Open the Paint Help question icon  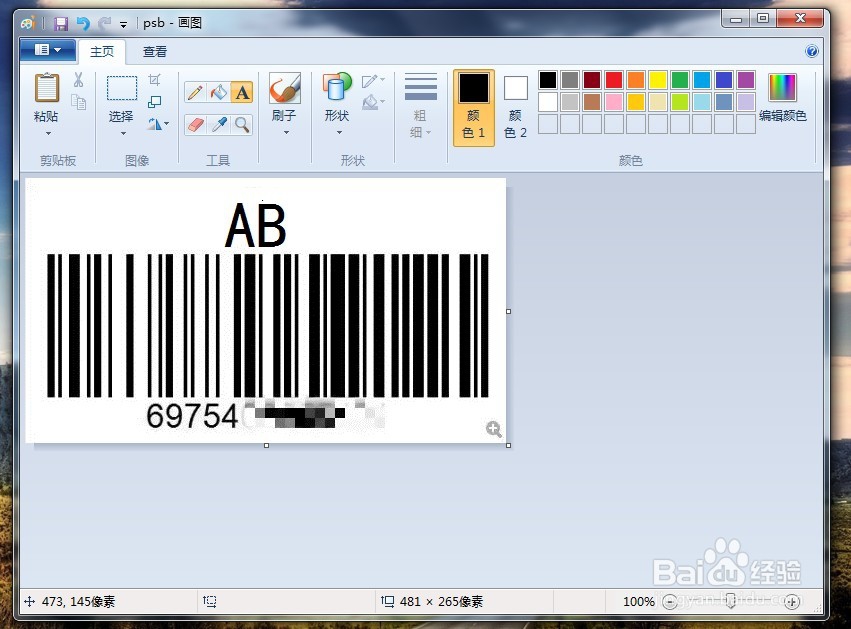[x=812, y=52]
